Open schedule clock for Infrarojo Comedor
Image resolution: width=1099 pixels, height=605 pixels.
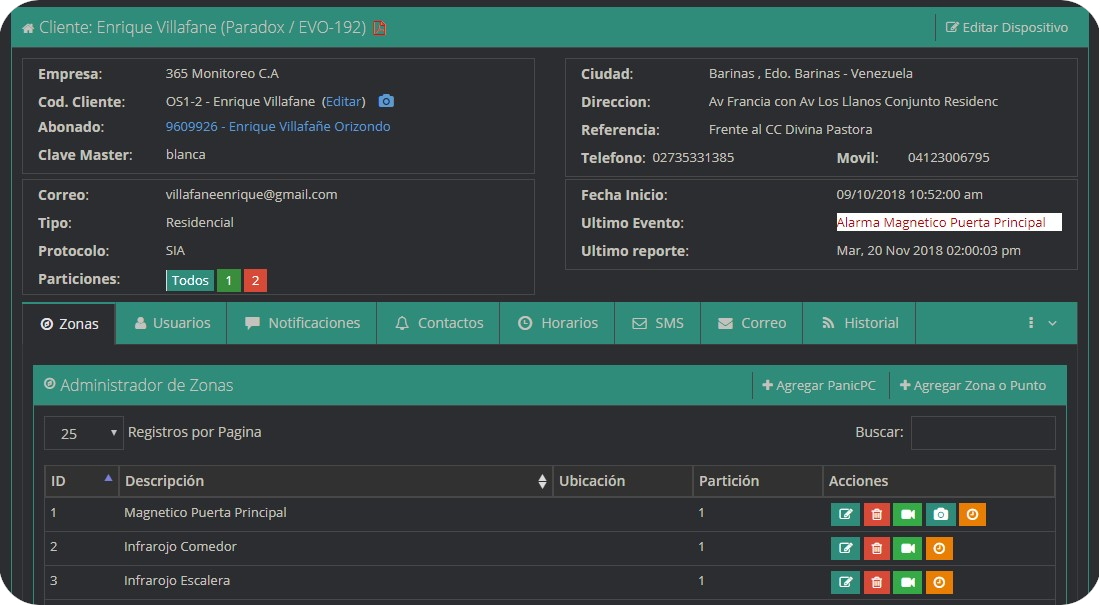(939, 548)
